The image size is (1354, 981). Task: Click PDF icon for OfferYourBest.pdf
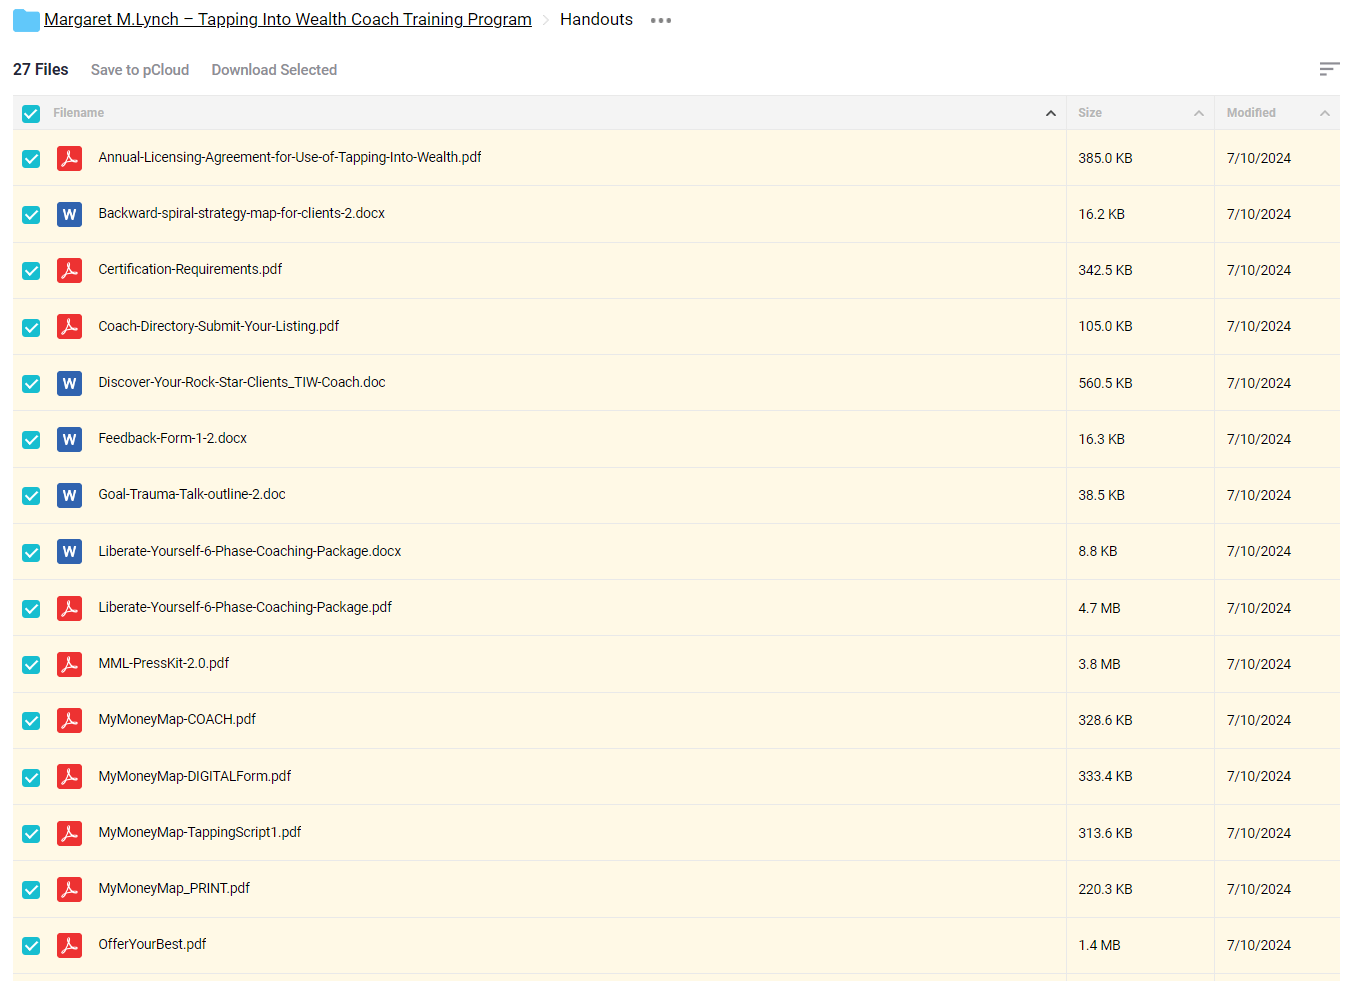[69, 945]
